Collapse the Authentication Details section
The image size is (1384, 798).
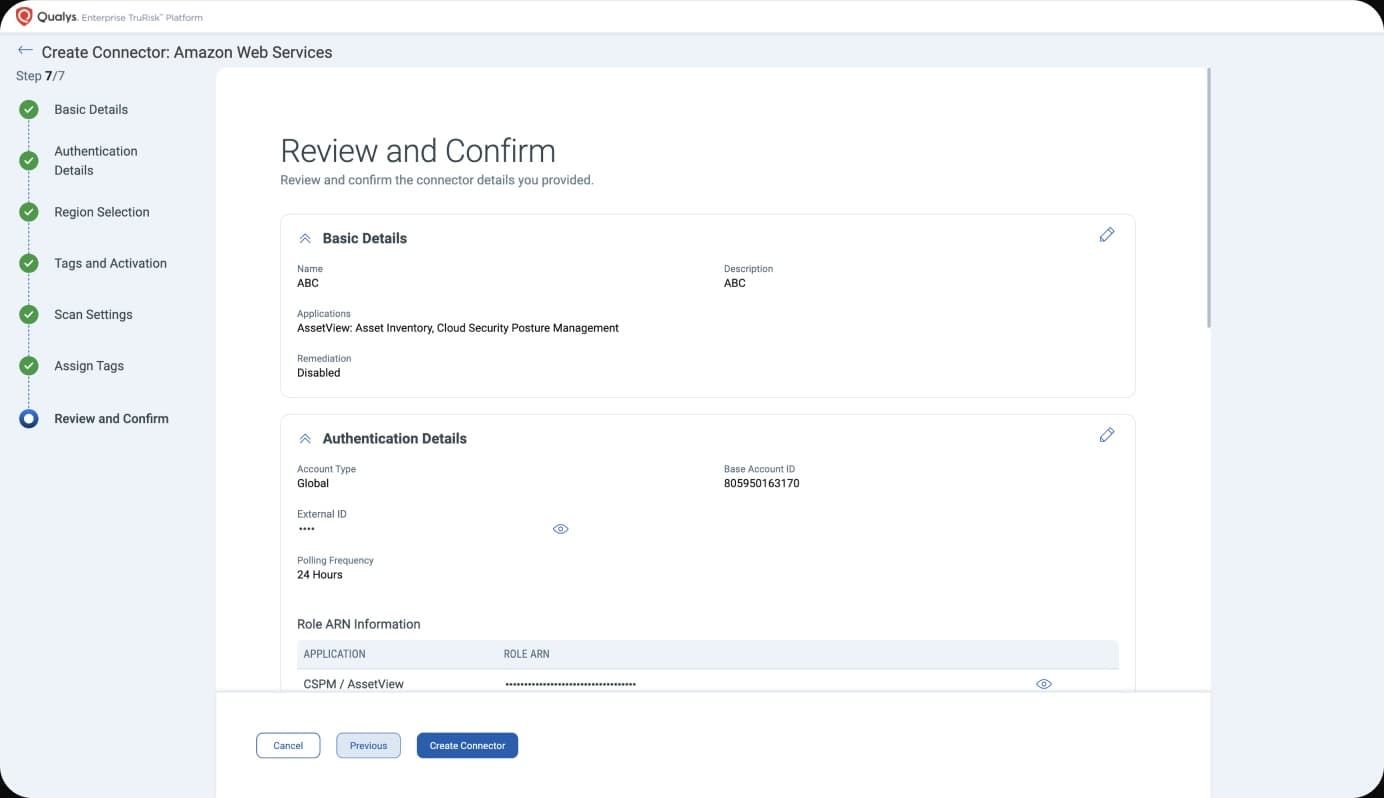305,439
